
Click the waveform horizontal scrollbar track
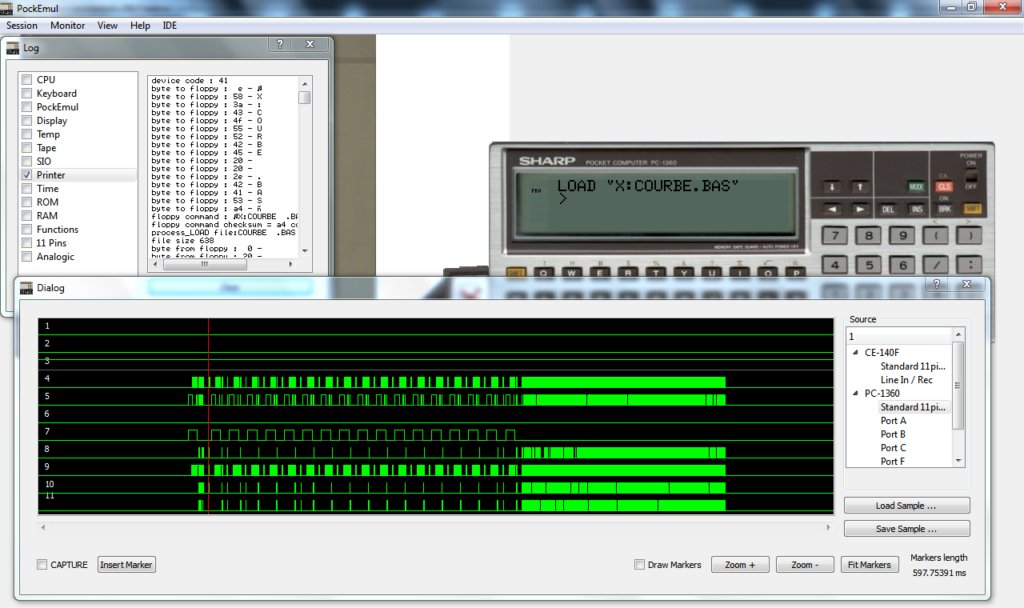tap(436, 527)
